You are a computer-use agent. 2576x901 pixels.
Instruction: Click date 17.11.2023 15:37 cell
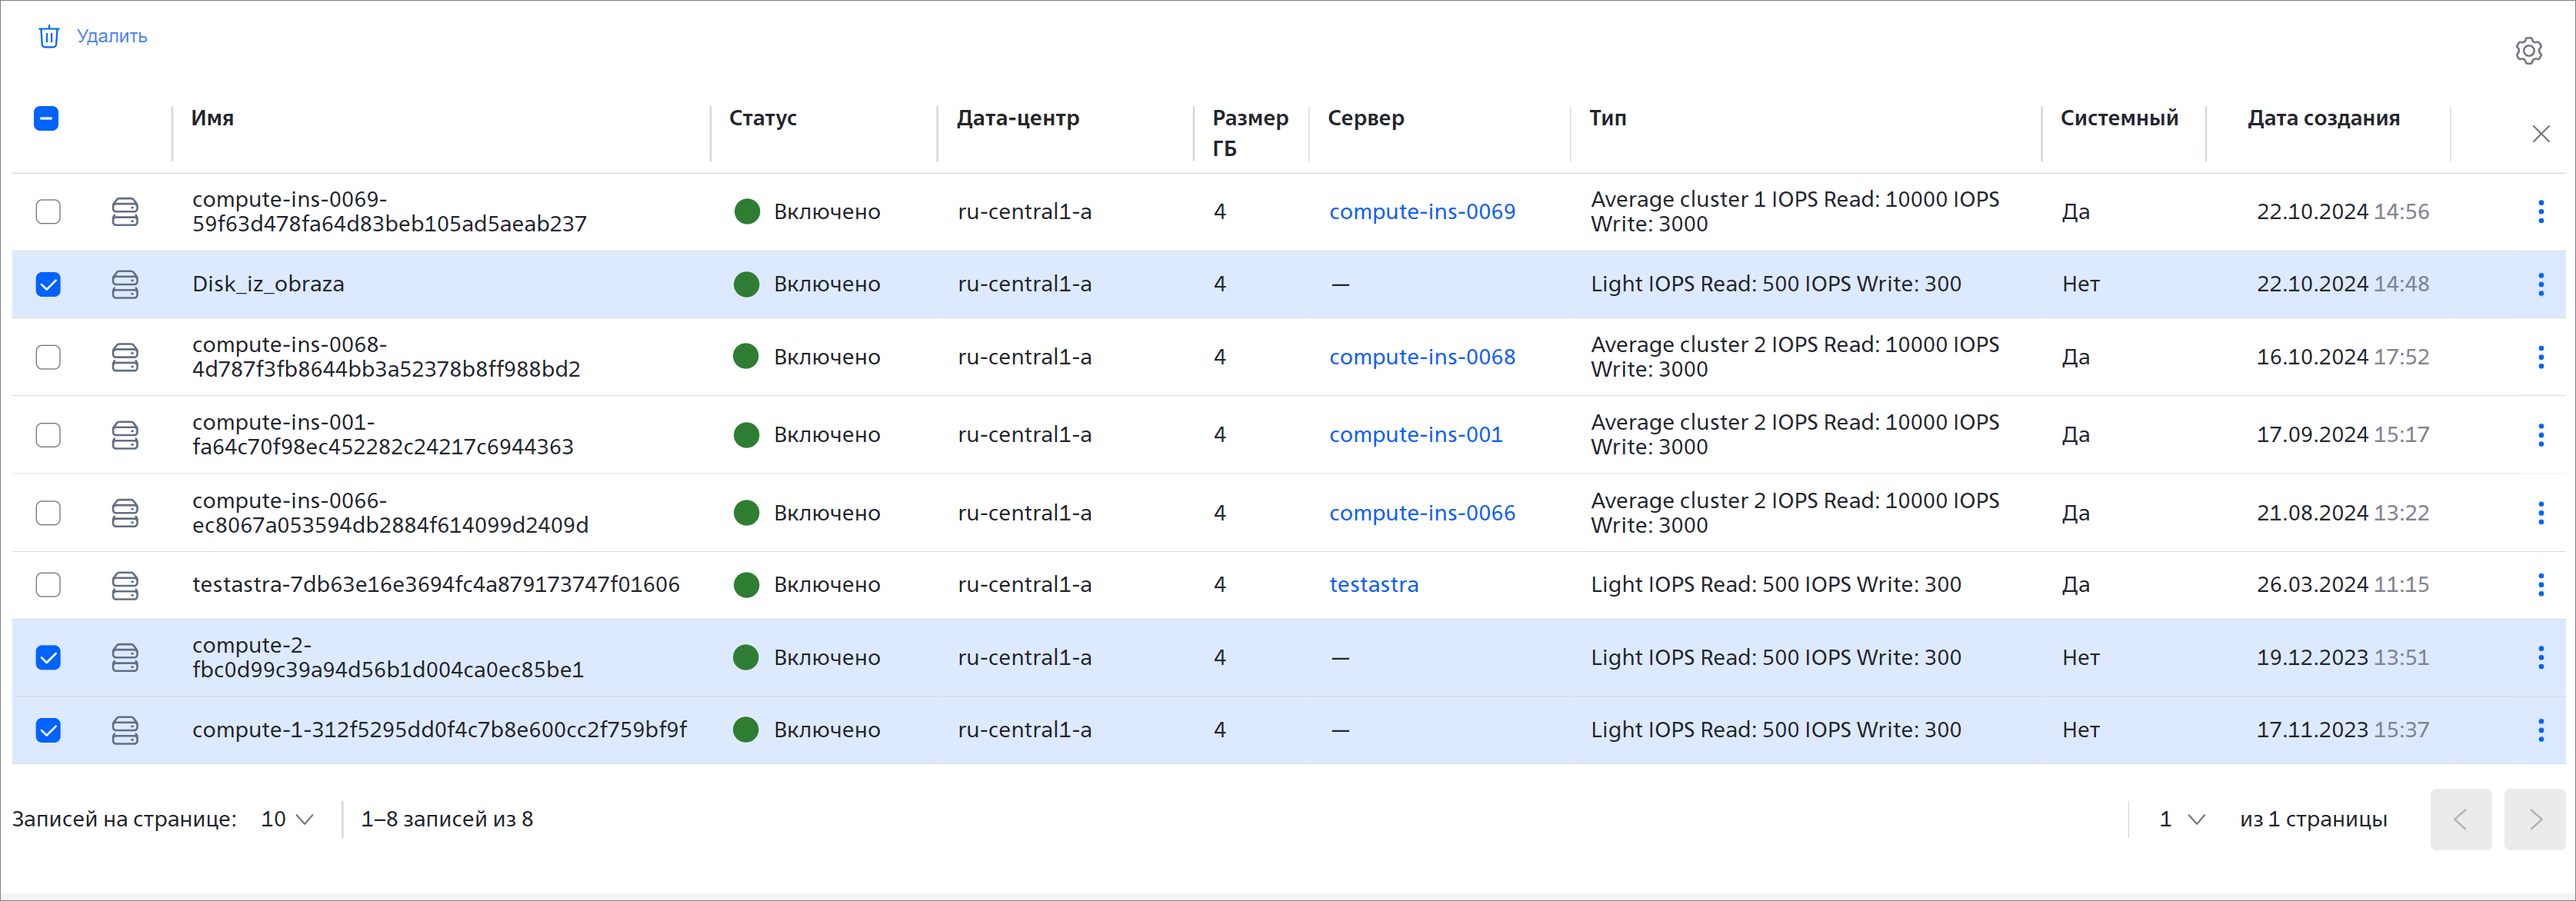2342,730
